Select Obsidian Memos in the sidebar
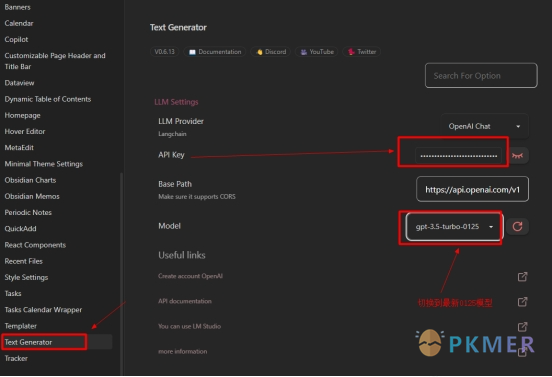Image resolution: width=552 pixels, height=377 pixels. 32,196
